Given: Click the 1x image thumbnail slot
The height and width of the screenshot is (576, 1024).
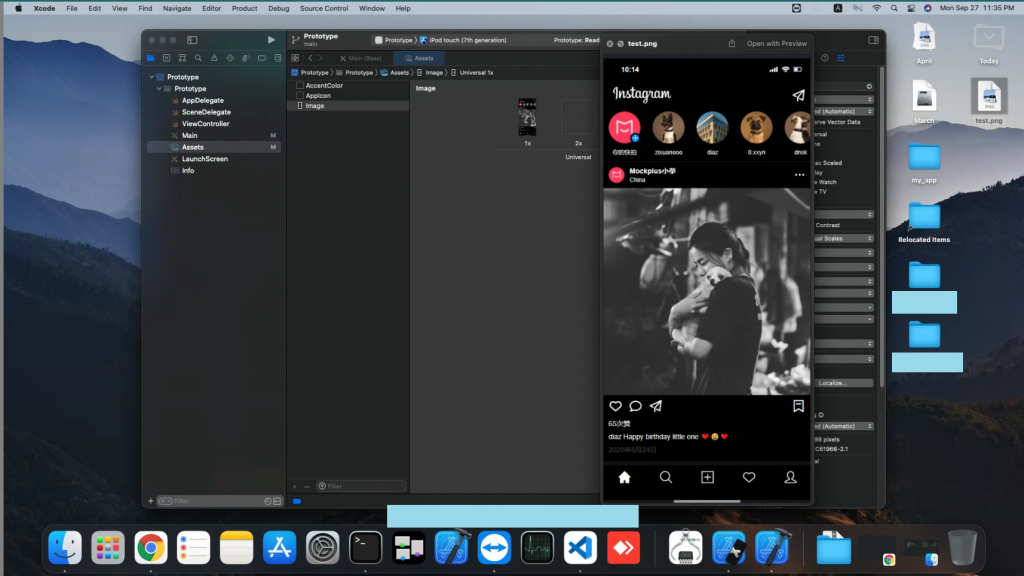Looking at the screenshot, I should click(527, 117).
